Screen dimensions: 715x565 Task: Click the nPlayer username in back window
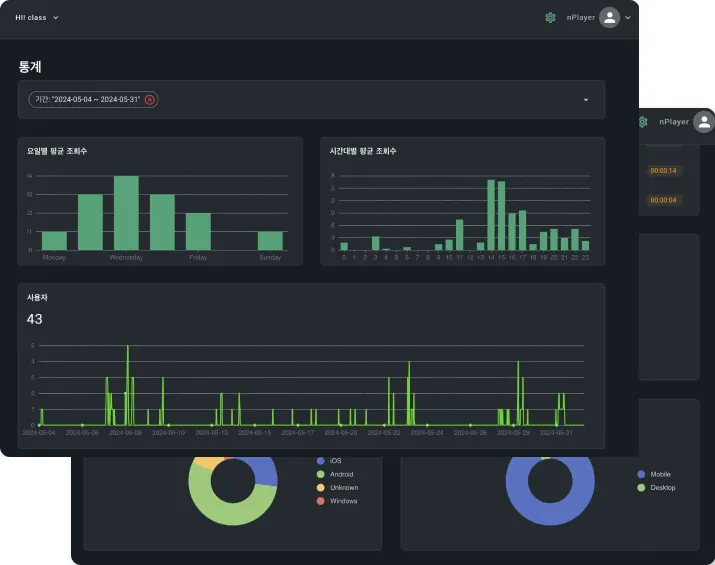point(674,122)
